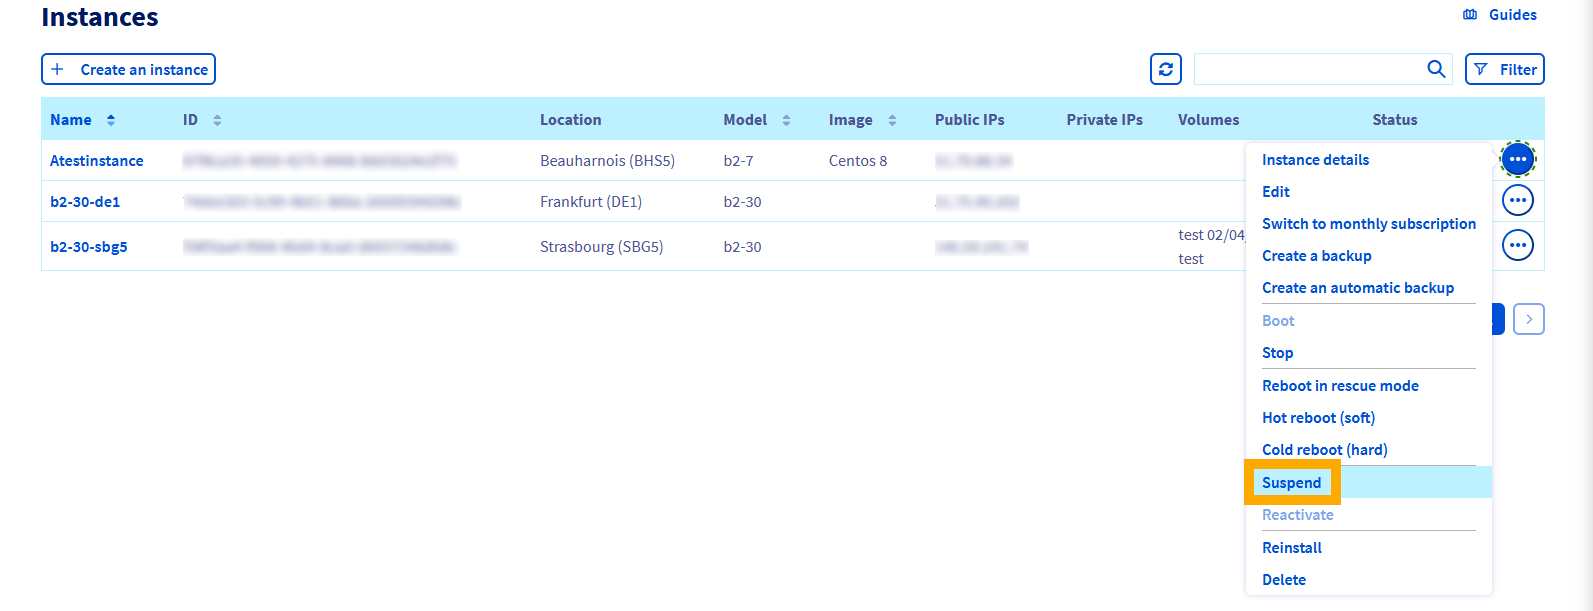Open actions menu for b2-30-de1 row

[x=1517, y=201]
